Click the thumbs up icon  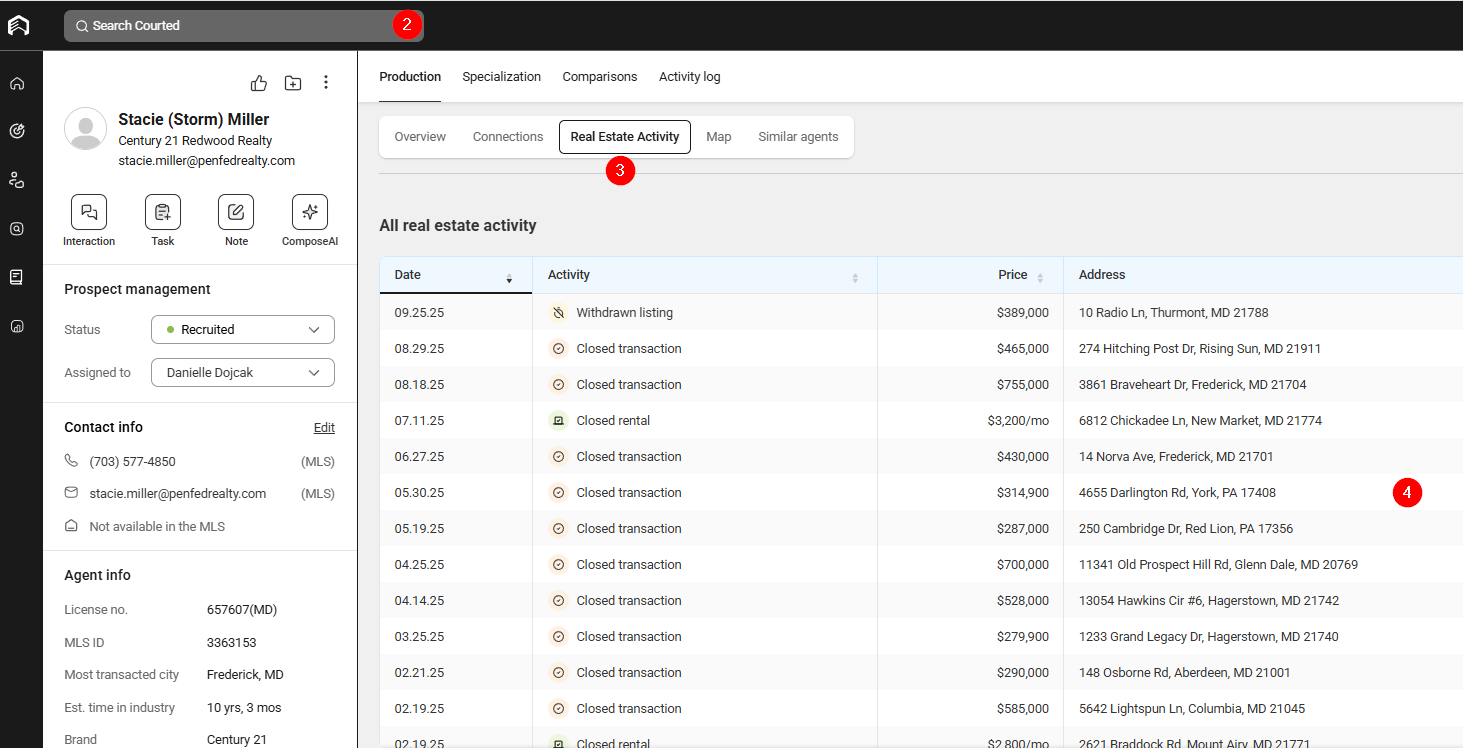point(259,83)
